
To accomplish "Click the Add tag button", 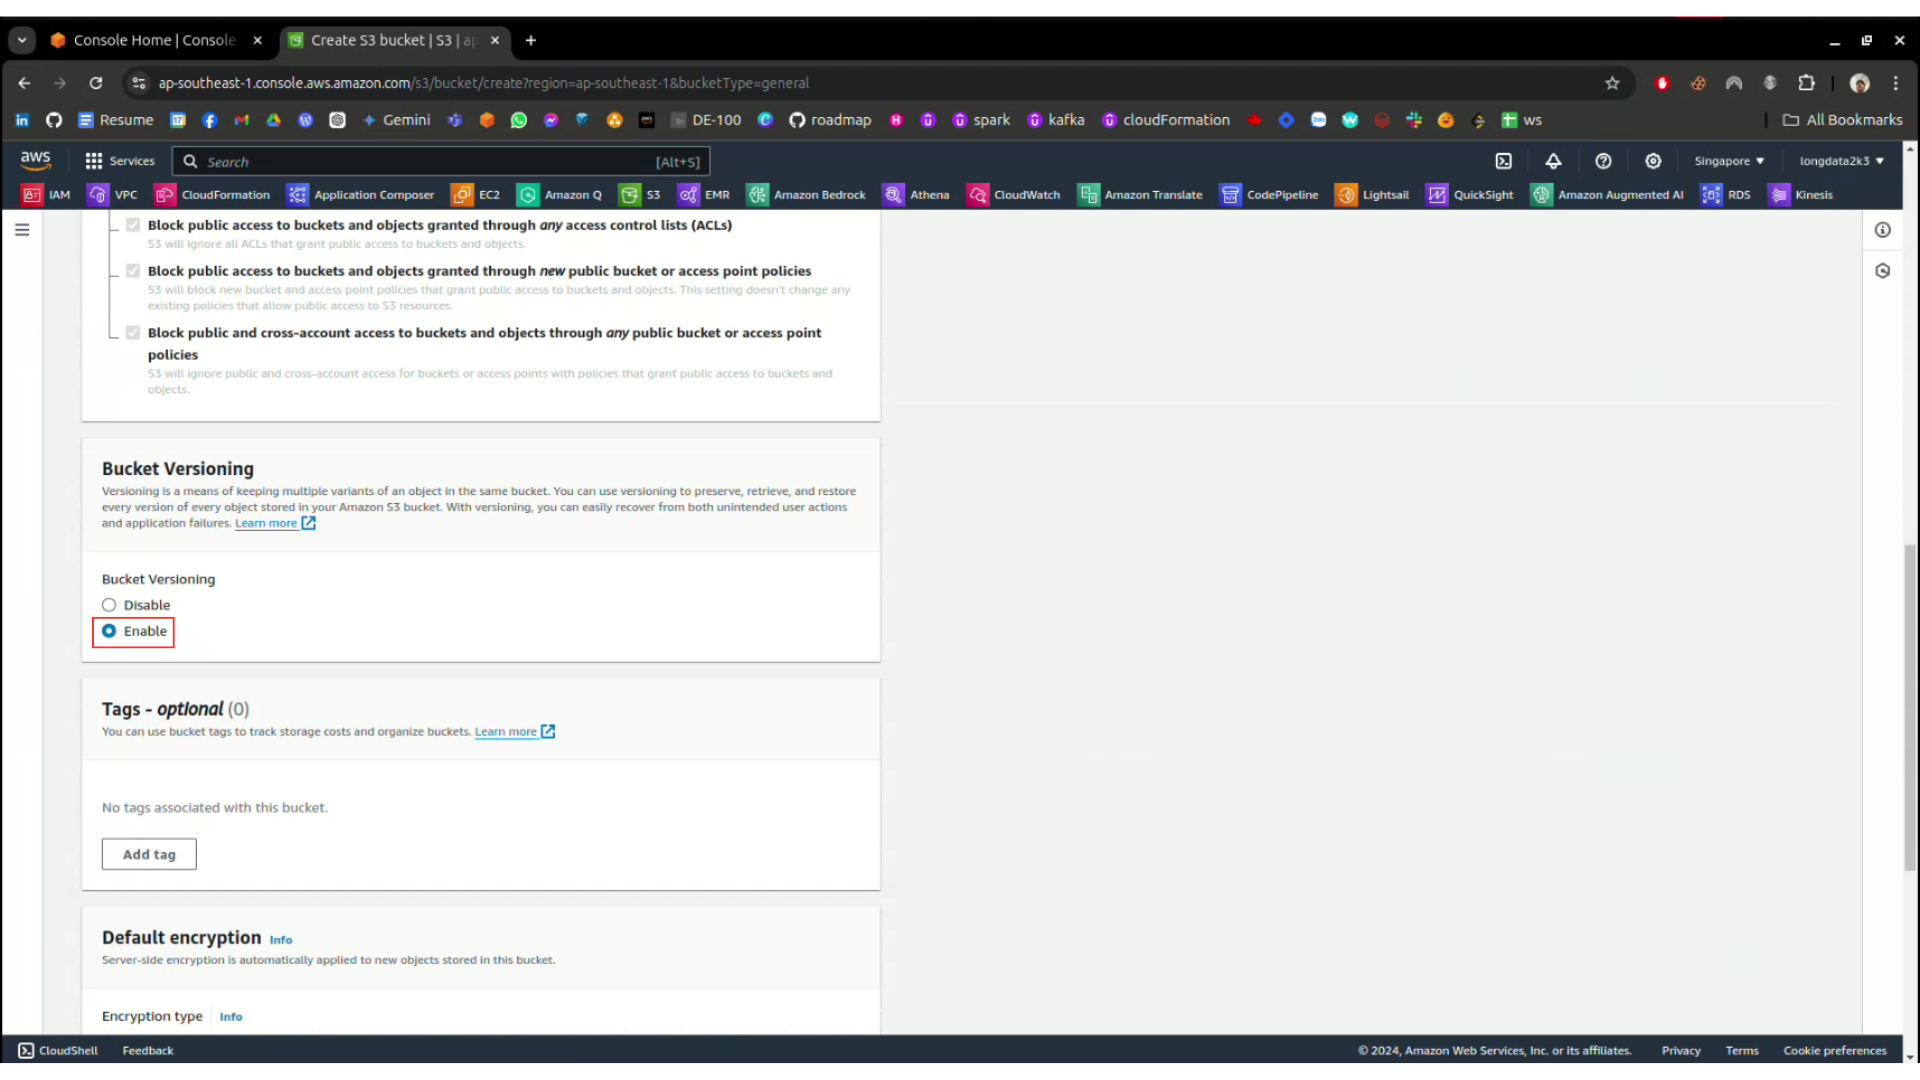I will point(149,854).
